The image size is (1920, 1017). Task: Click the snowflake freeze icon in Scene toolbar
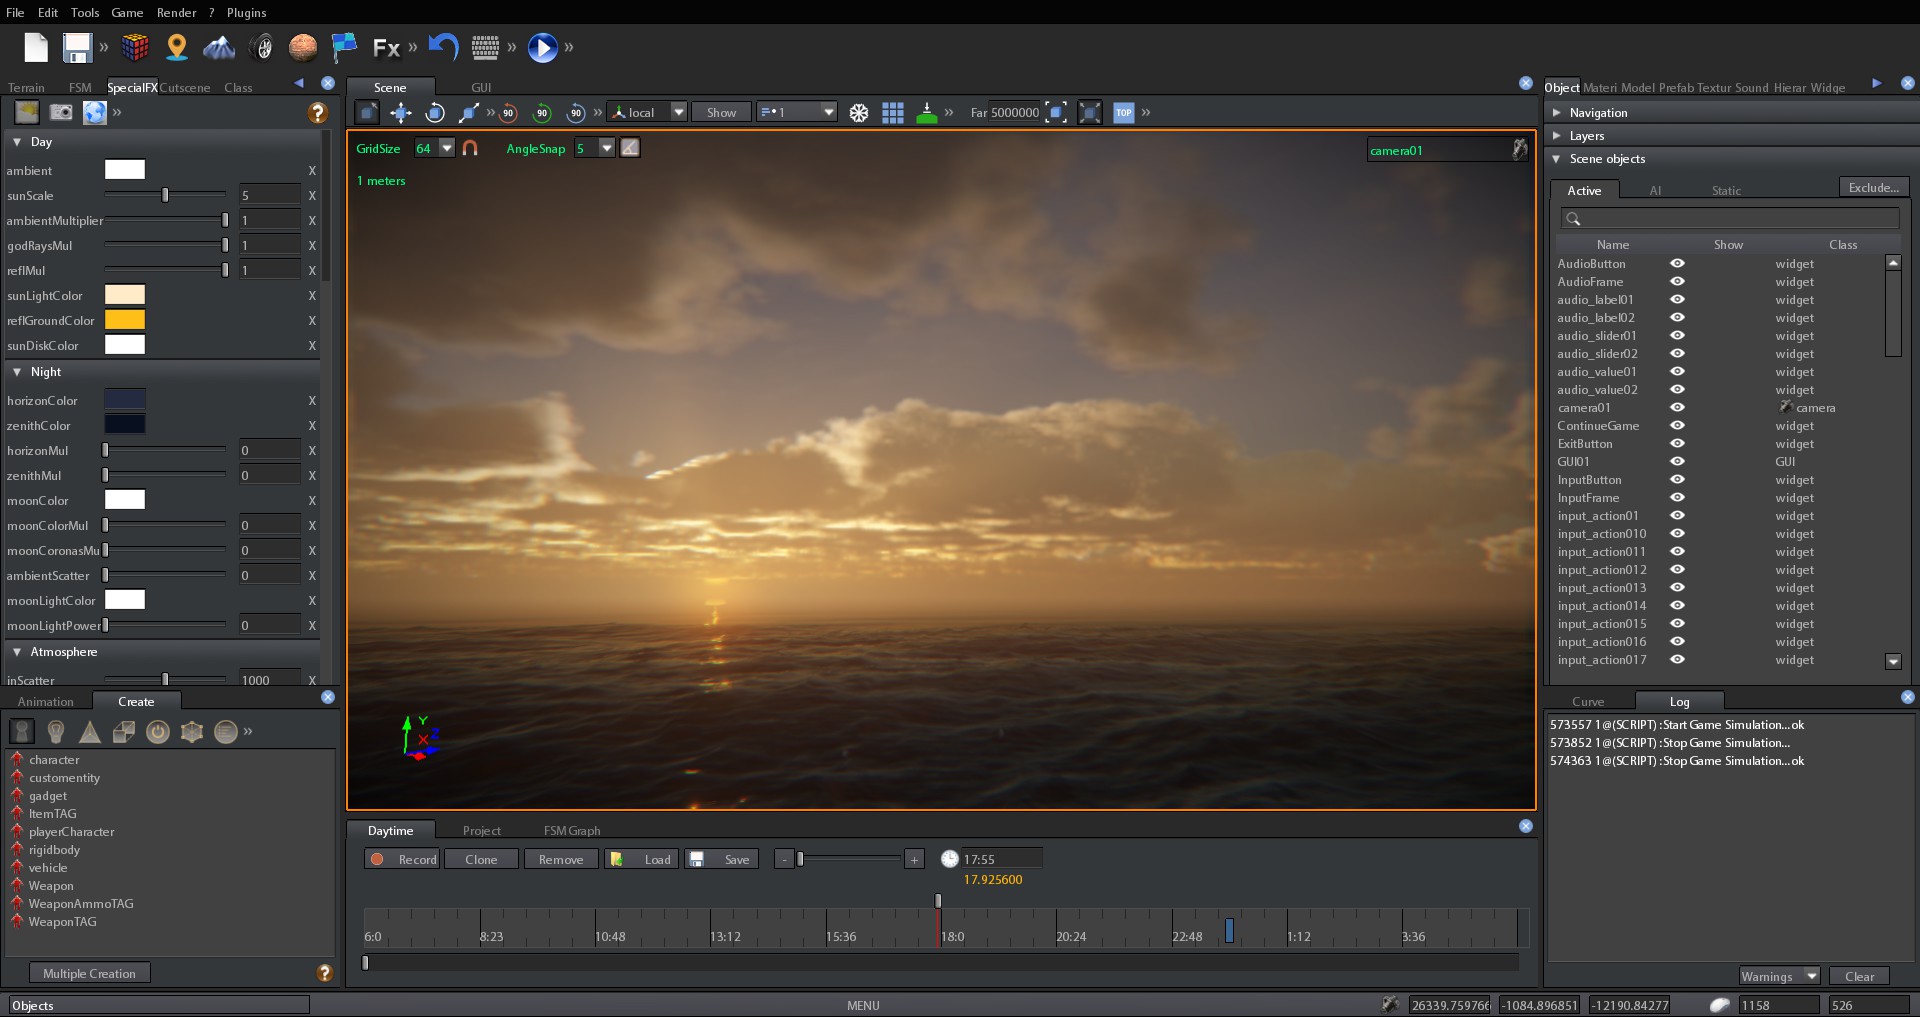pos(859,112)
